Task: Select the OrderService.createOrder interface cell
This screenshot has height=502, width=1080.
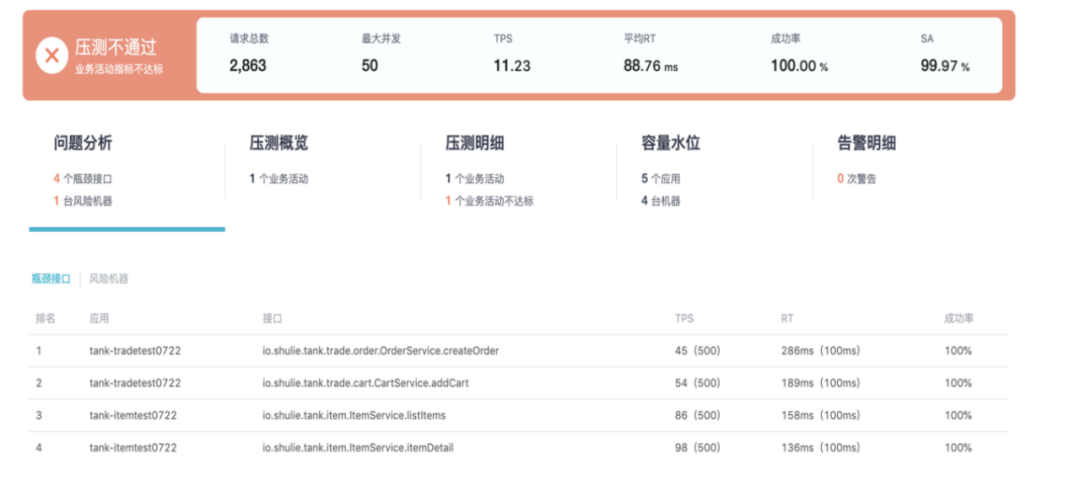Action: [x=381, y=351]
